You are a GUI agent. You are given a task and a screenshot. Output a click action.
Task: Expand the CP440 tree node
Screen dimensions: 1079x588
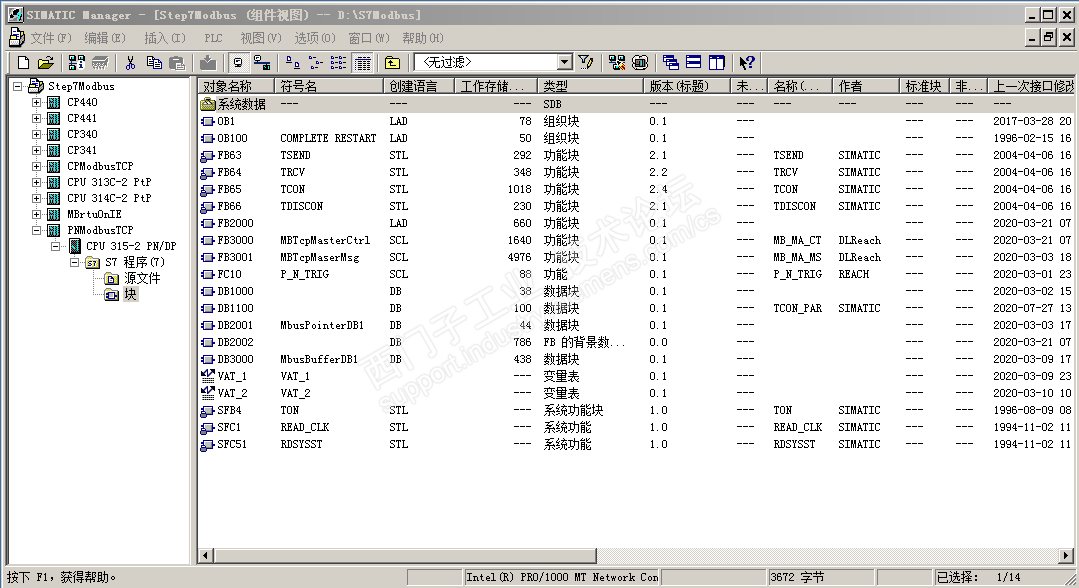tap(36, 102)
